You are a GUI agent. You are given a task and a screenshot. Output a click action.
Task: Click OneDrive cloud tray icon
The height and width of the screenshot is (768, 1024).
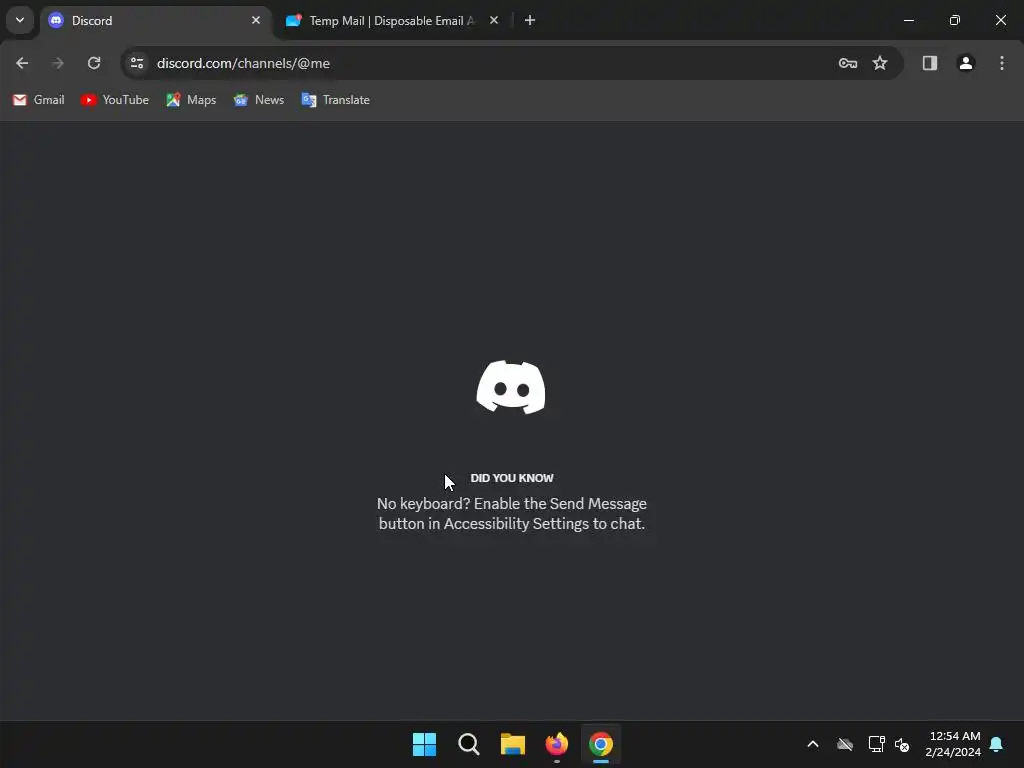pyautogui.click(x=844, y=744)
